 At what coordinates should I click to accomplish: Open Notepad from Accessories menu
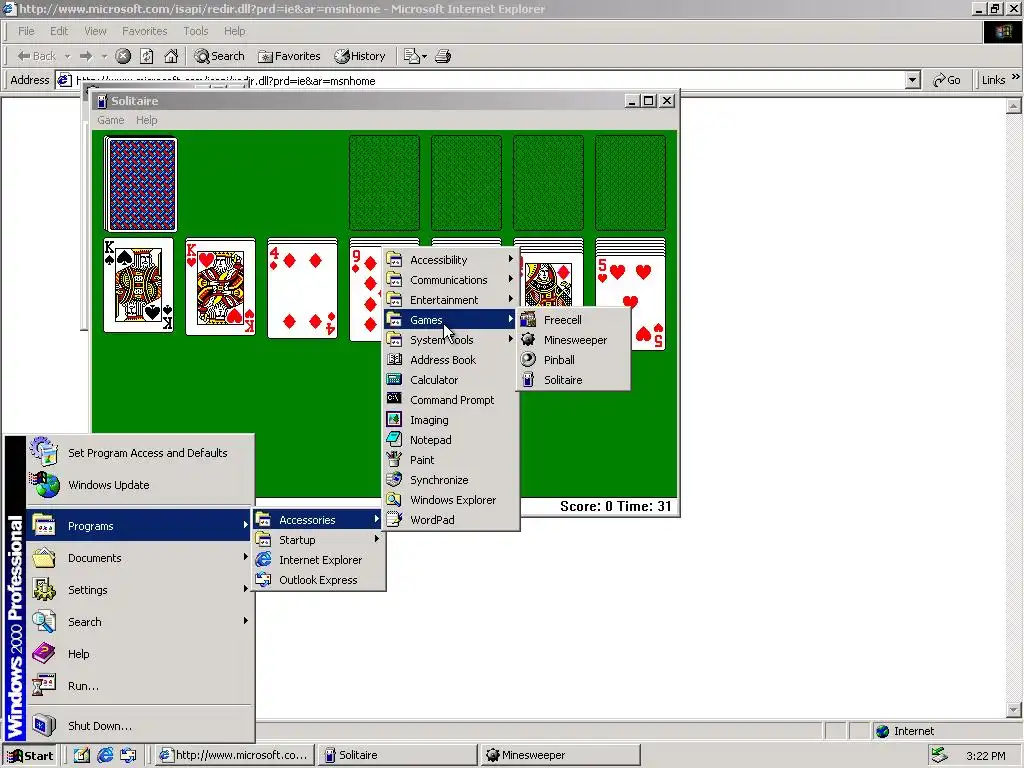(x=451, y=440)
